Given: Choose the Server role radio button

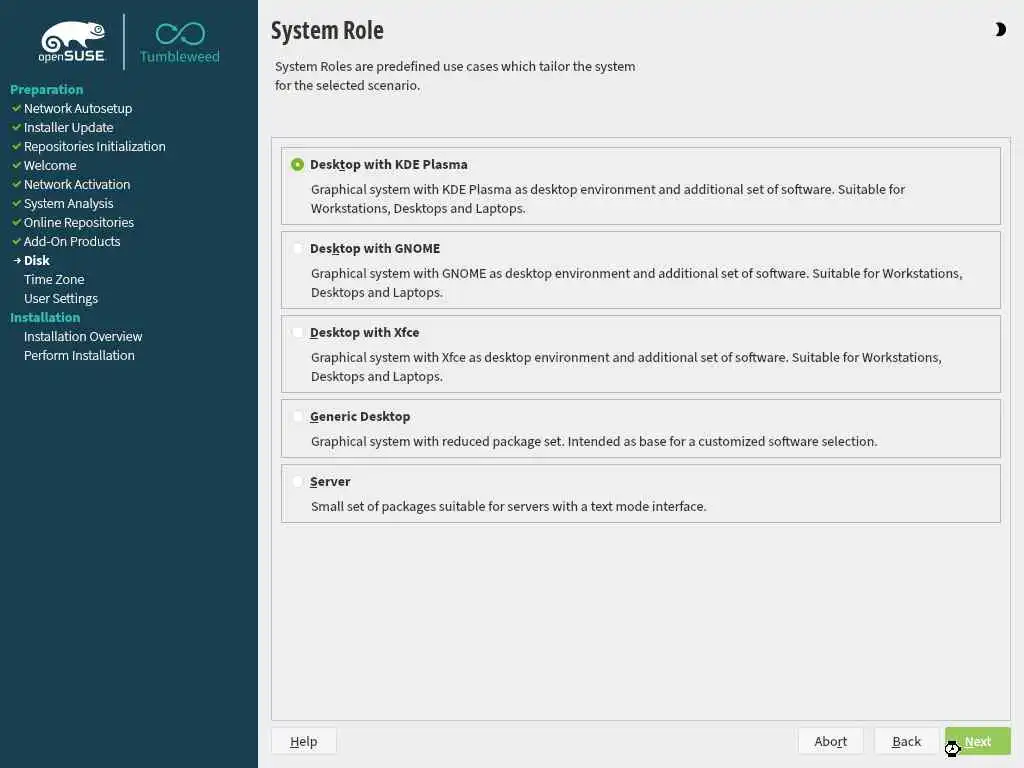Looking at the screenshot, I should tap(298, 482).
